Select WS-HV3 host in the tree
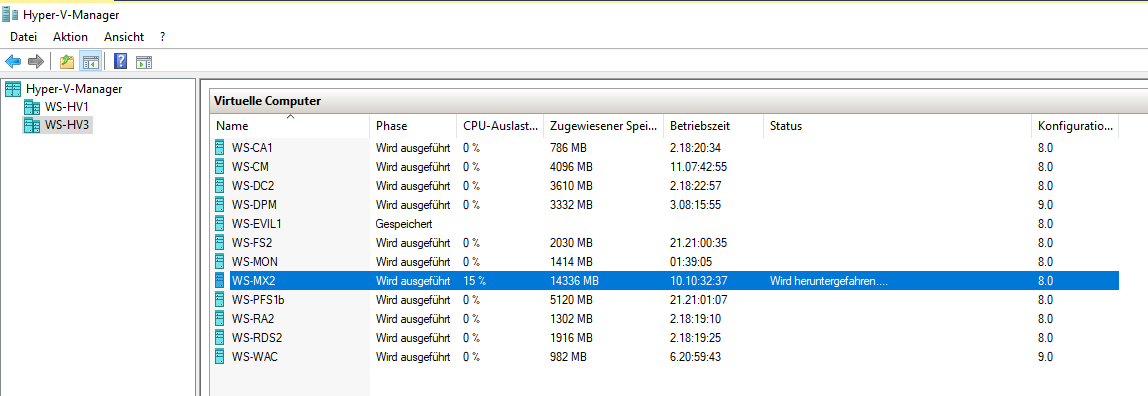This screenshot has height=396, width=1148. 67,125
